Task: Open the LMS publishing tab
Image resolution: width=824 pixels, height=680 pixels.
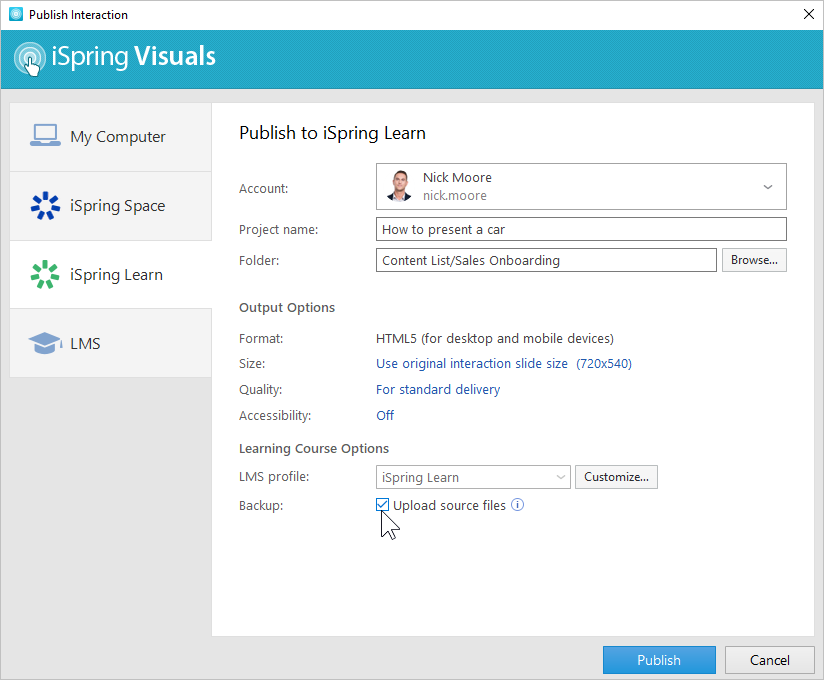Action: tap(111, 344)
